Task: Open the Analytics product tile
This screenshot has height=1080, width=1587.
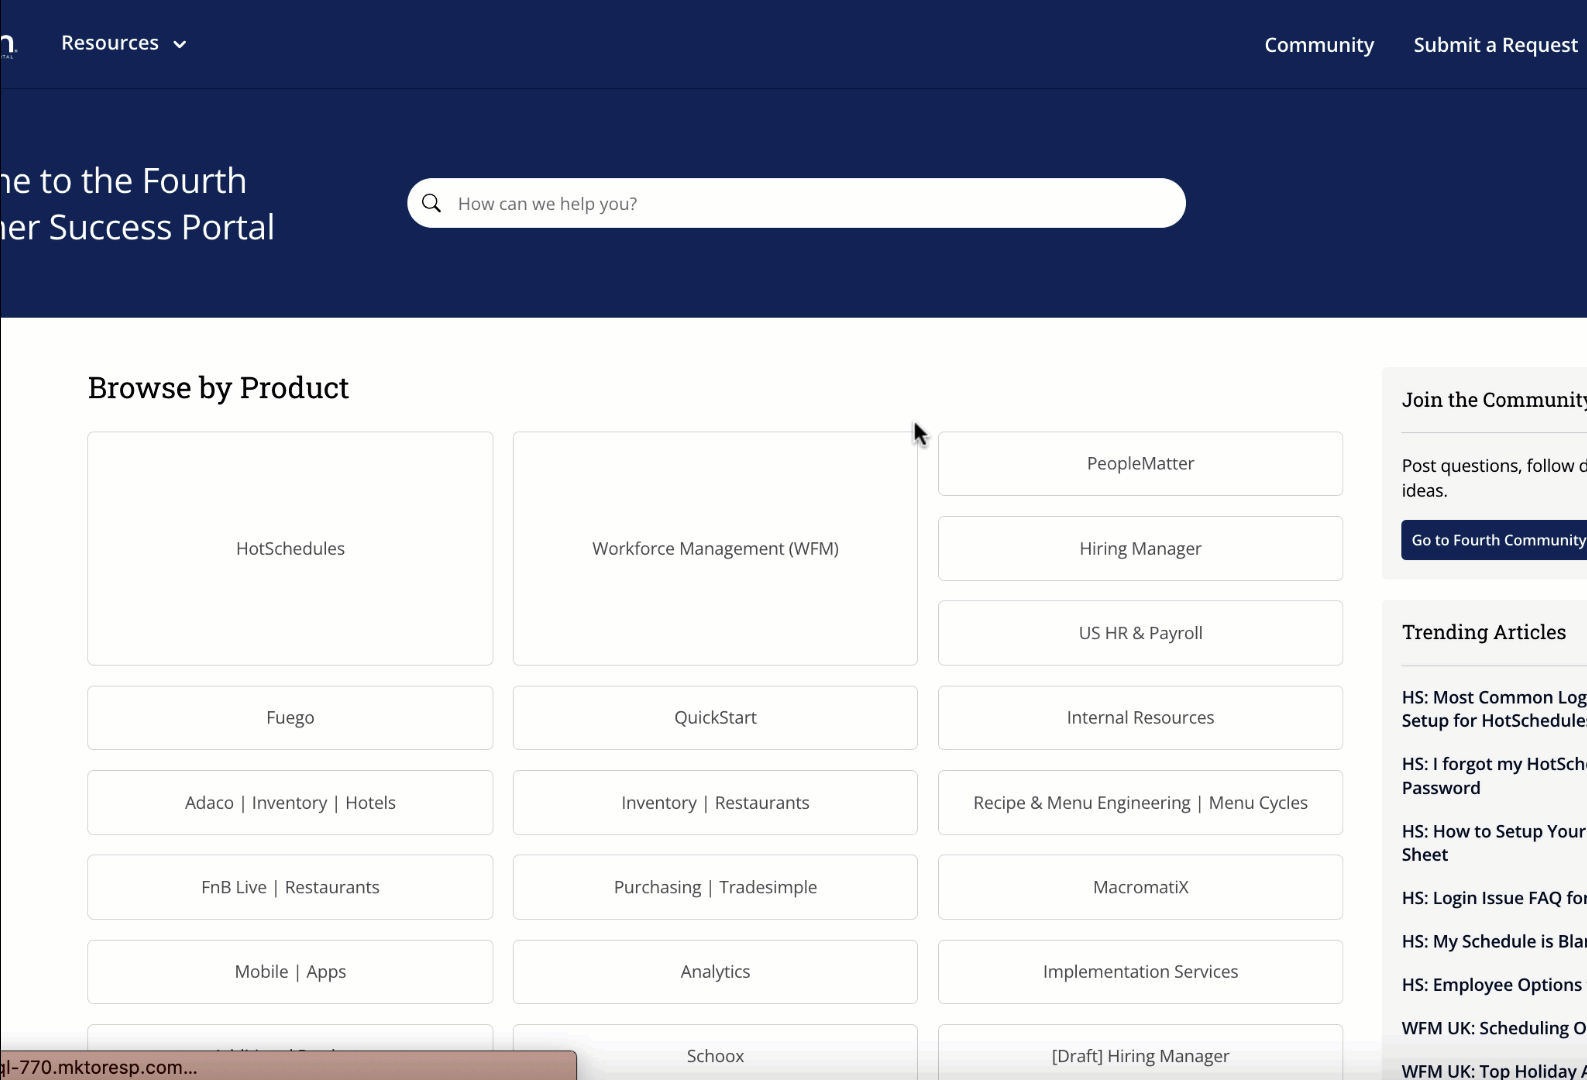Action: point(715,971)
